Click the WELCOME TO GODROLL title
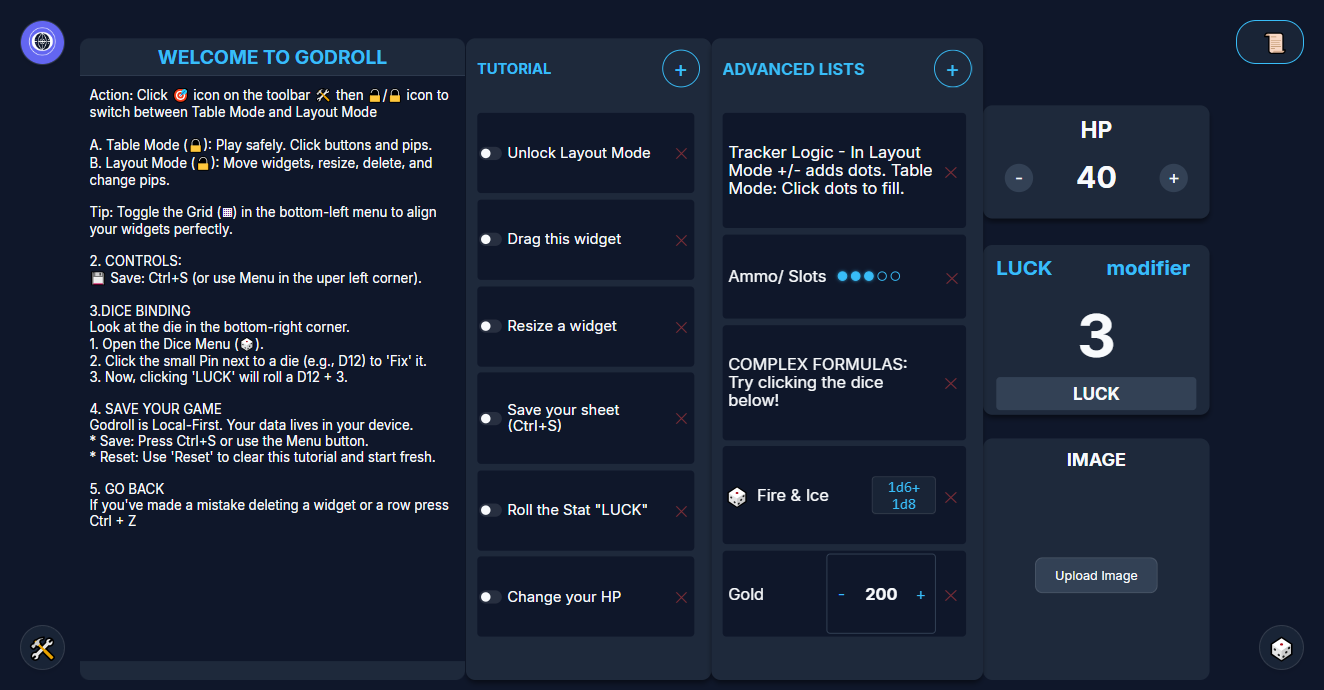 [x=272, y=57]
